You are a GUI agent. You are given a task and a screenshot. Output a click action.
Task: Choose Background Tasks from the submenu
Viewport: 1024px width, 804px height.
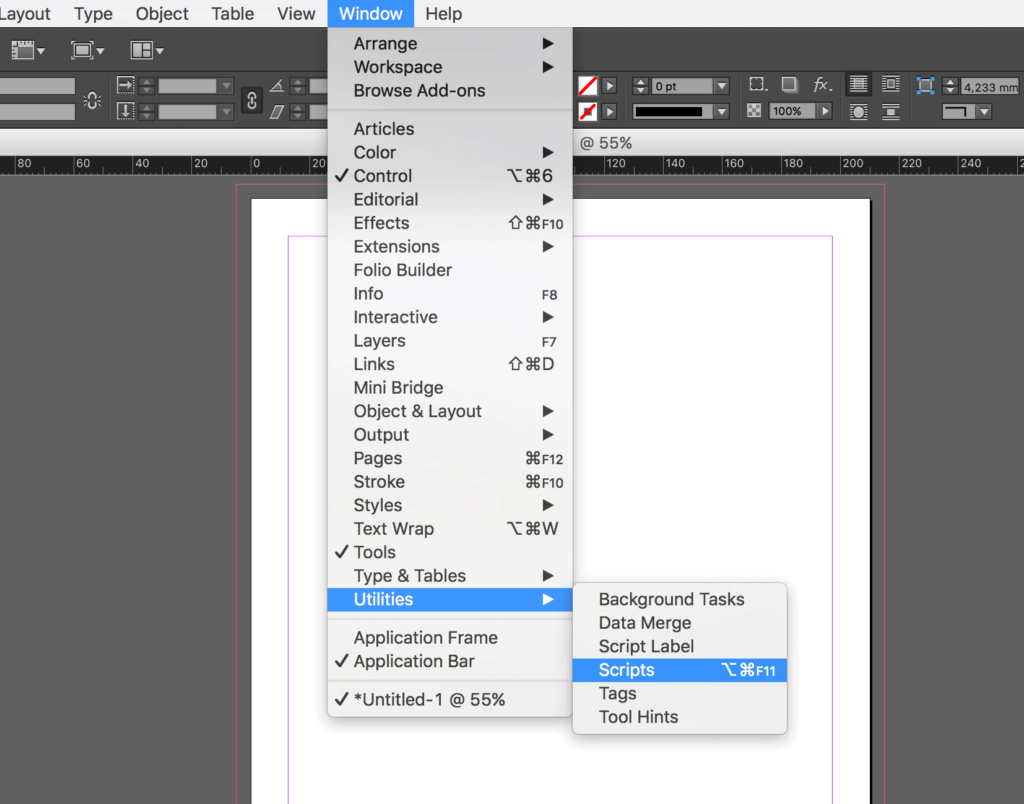coord(671,599)
